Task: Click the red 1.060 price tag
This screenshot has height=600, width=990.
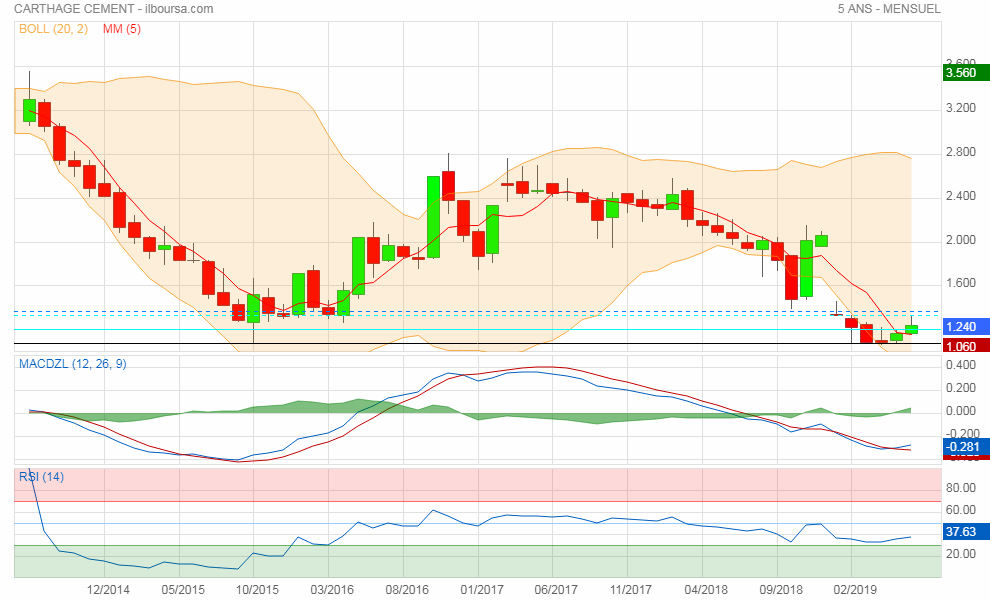Action: click(966, 346)
